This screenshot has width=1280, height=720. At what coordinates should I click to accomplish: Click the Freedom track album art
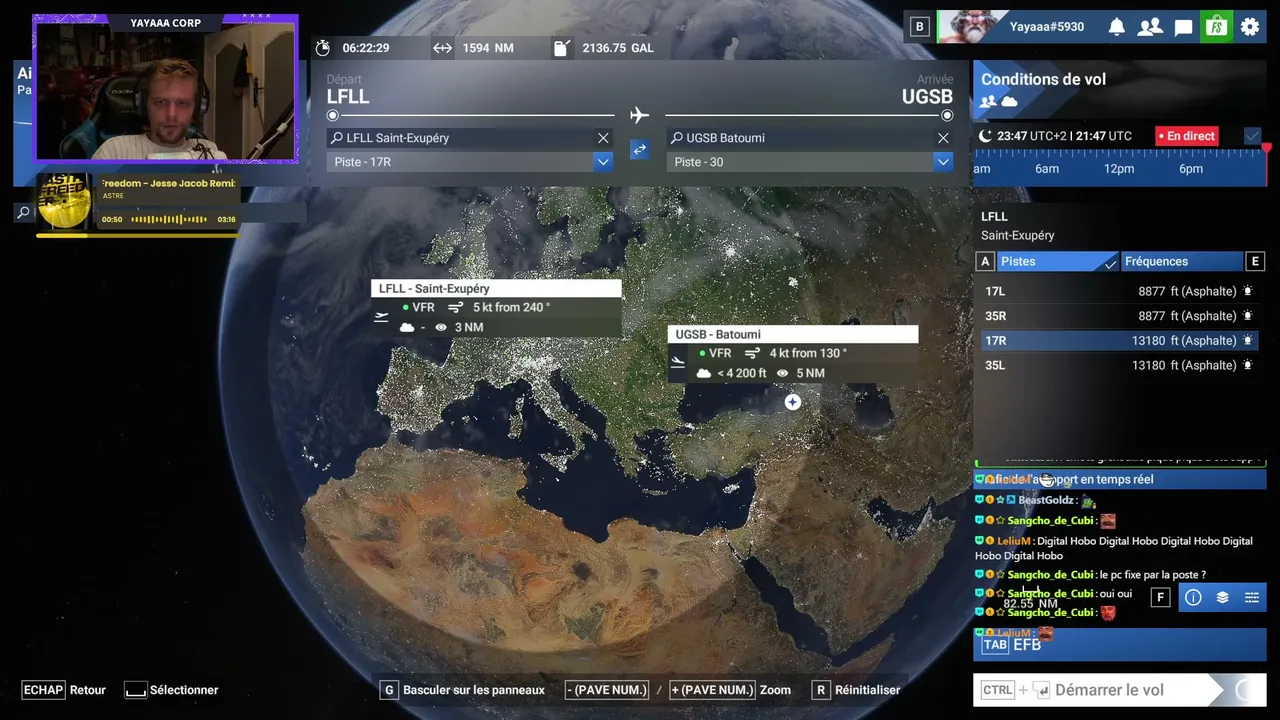[64, 202]
